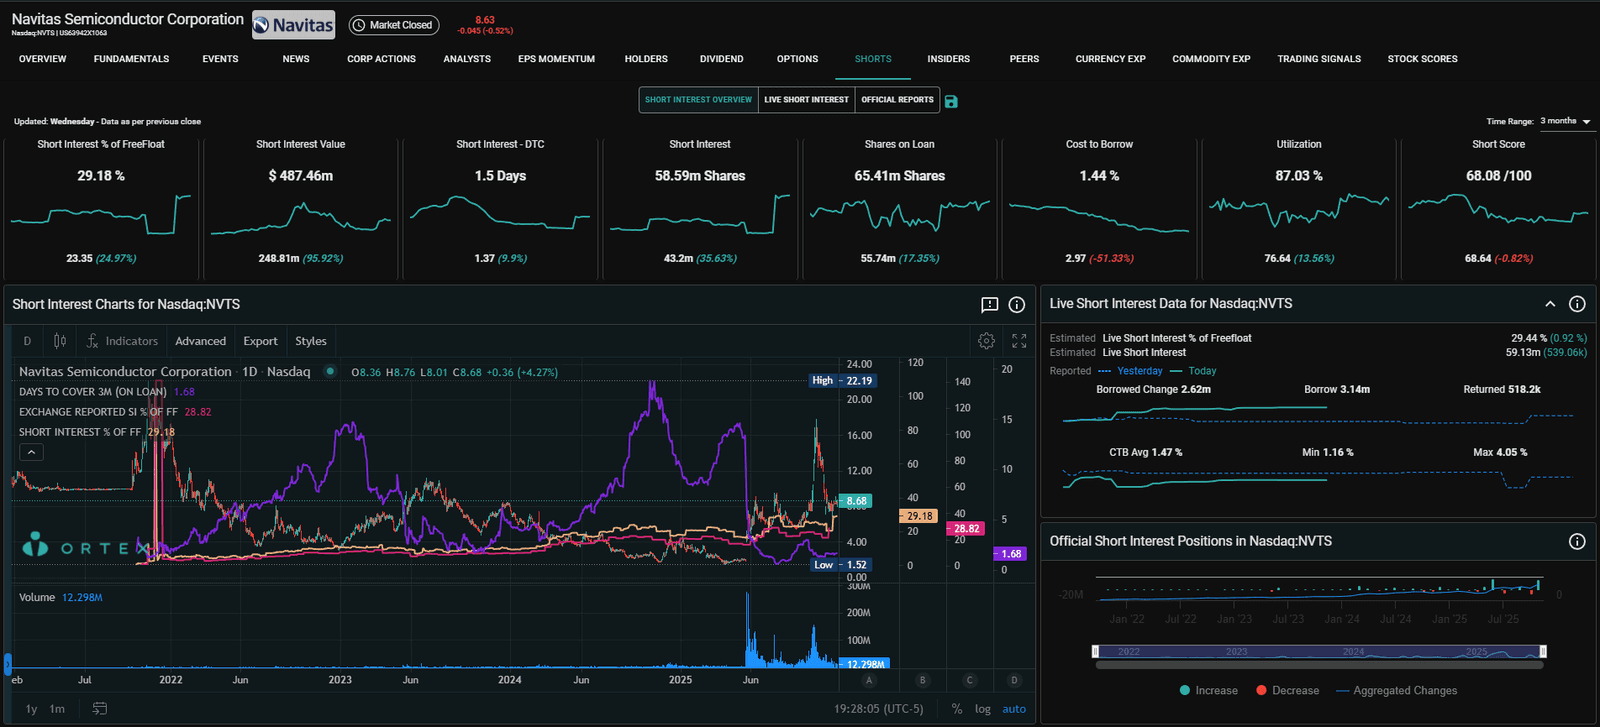This screenshot has width=1600, height=727.
Task: Switch to the Insiders tab
Action: click(x=948, y=59)
